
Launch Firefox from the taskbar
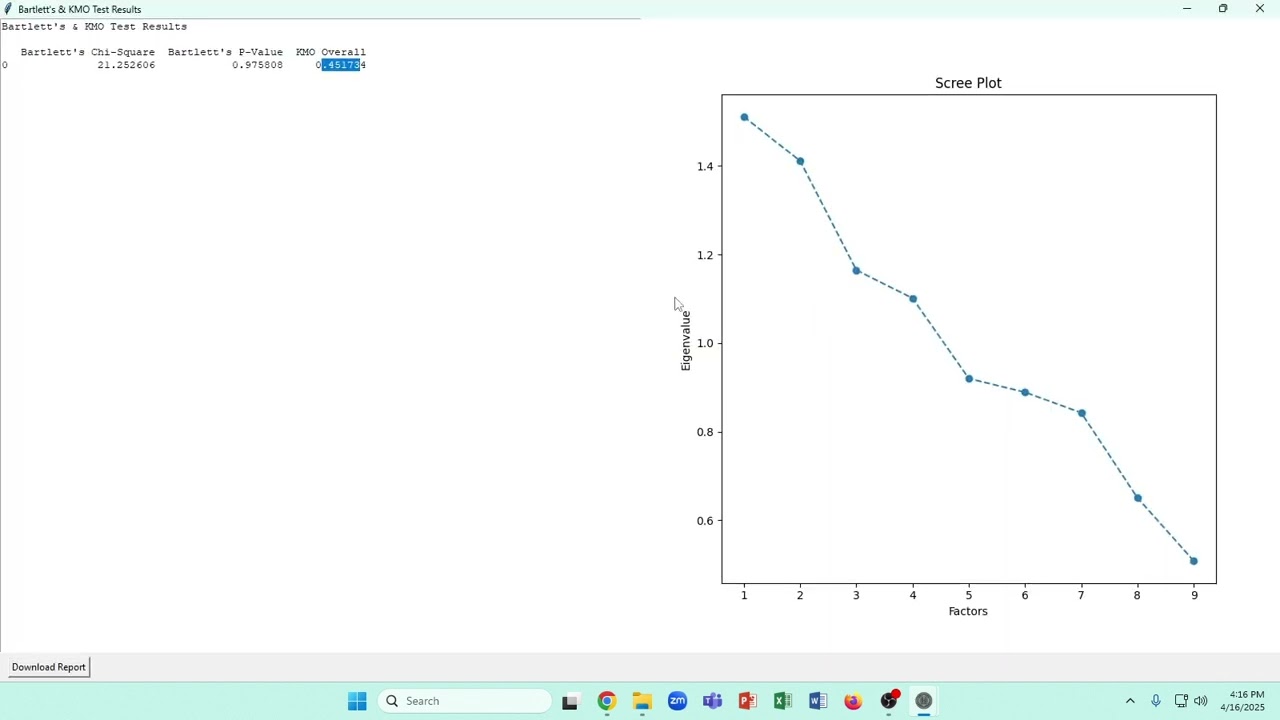pyautogui.click(x=853, y=701)
